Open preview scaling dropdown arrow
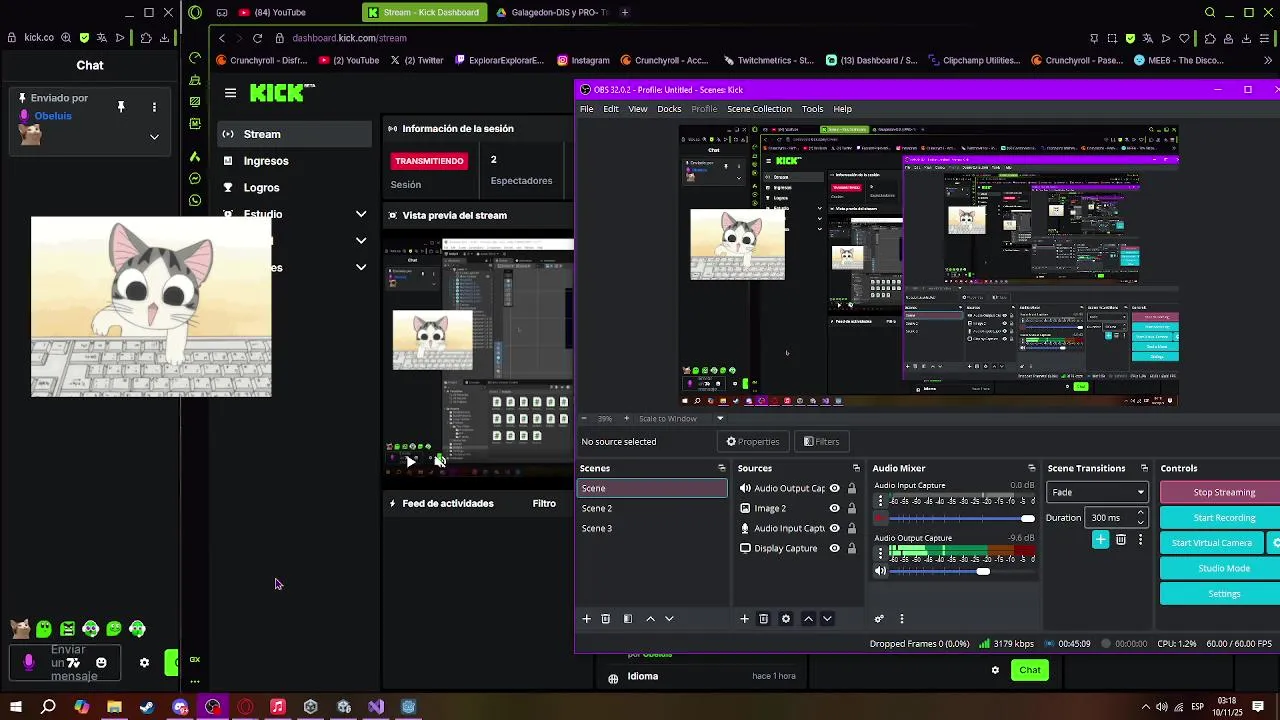Viewport: 1280px width, 720px height. point(719,419)
